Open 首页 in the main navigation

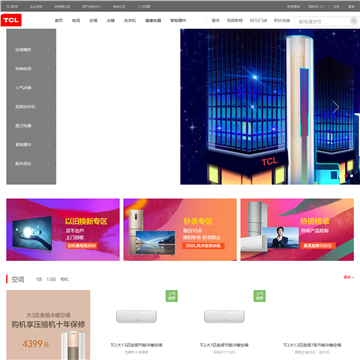(59, 20)
